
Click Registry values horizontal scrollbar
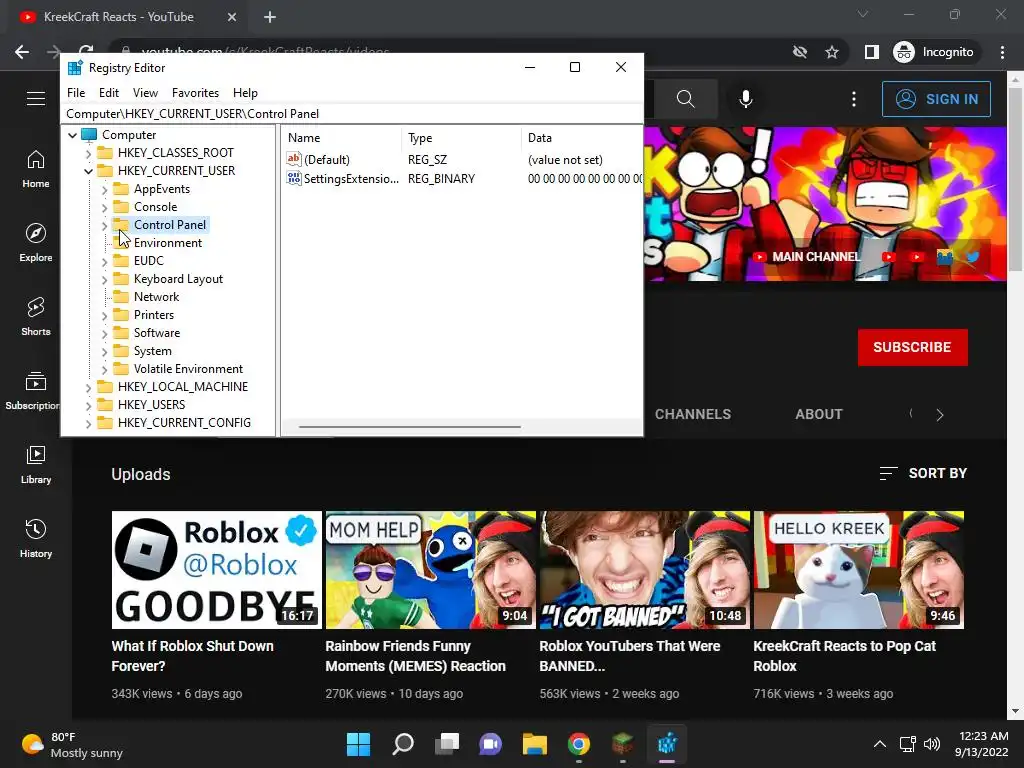409,427
